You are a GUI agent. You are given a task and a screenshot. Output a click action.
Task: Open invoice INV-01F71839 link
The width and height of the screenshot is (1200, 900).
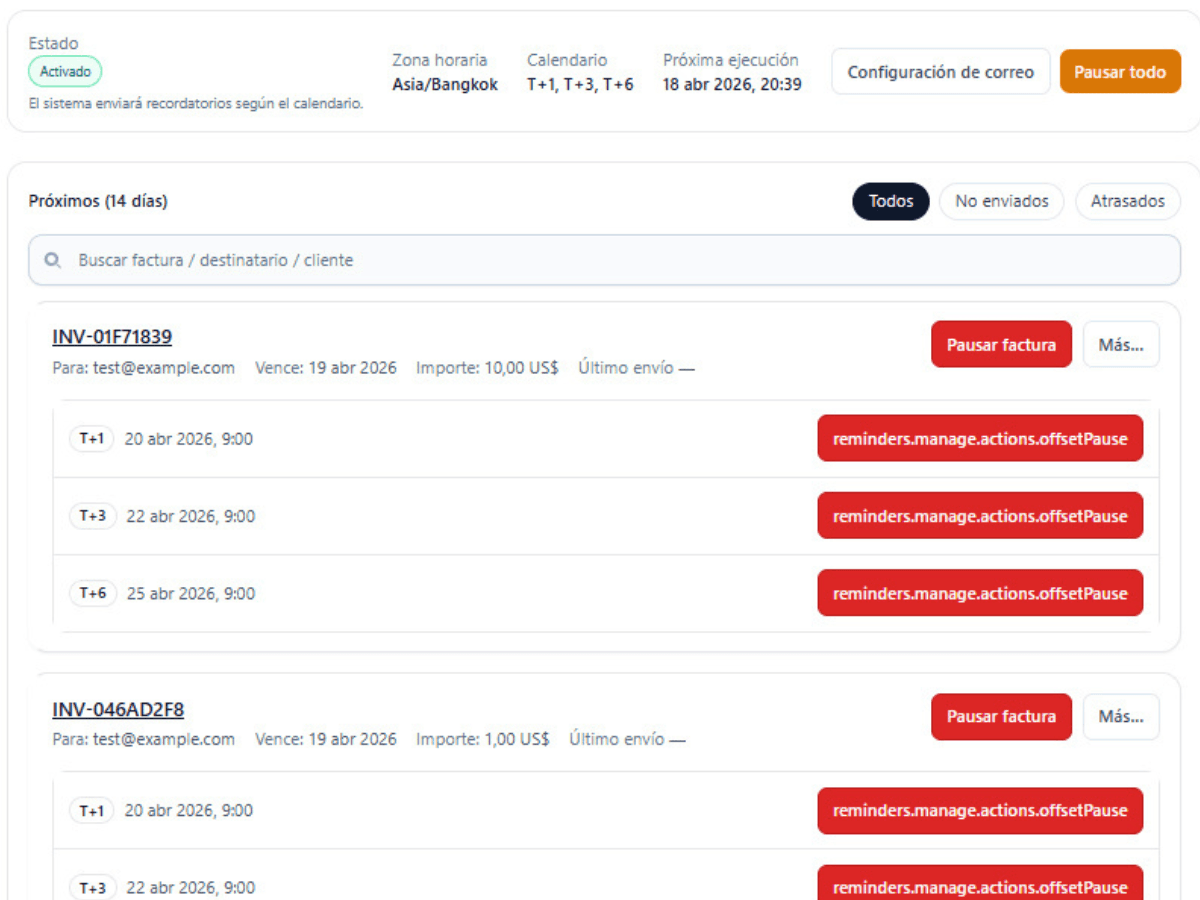click(x=112, y=337)
